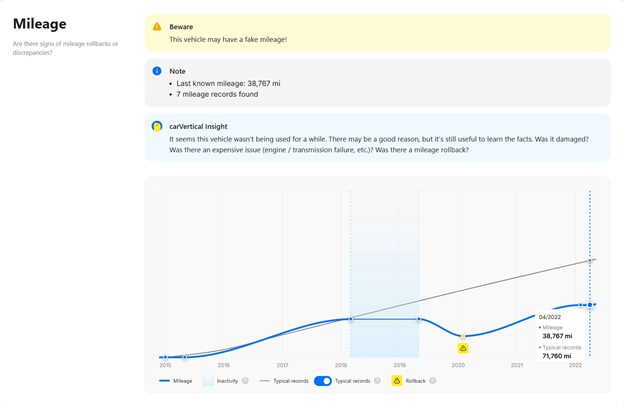Open the Typical records help question mark
The image size is (624, 406).
click(x=377, y=381)
